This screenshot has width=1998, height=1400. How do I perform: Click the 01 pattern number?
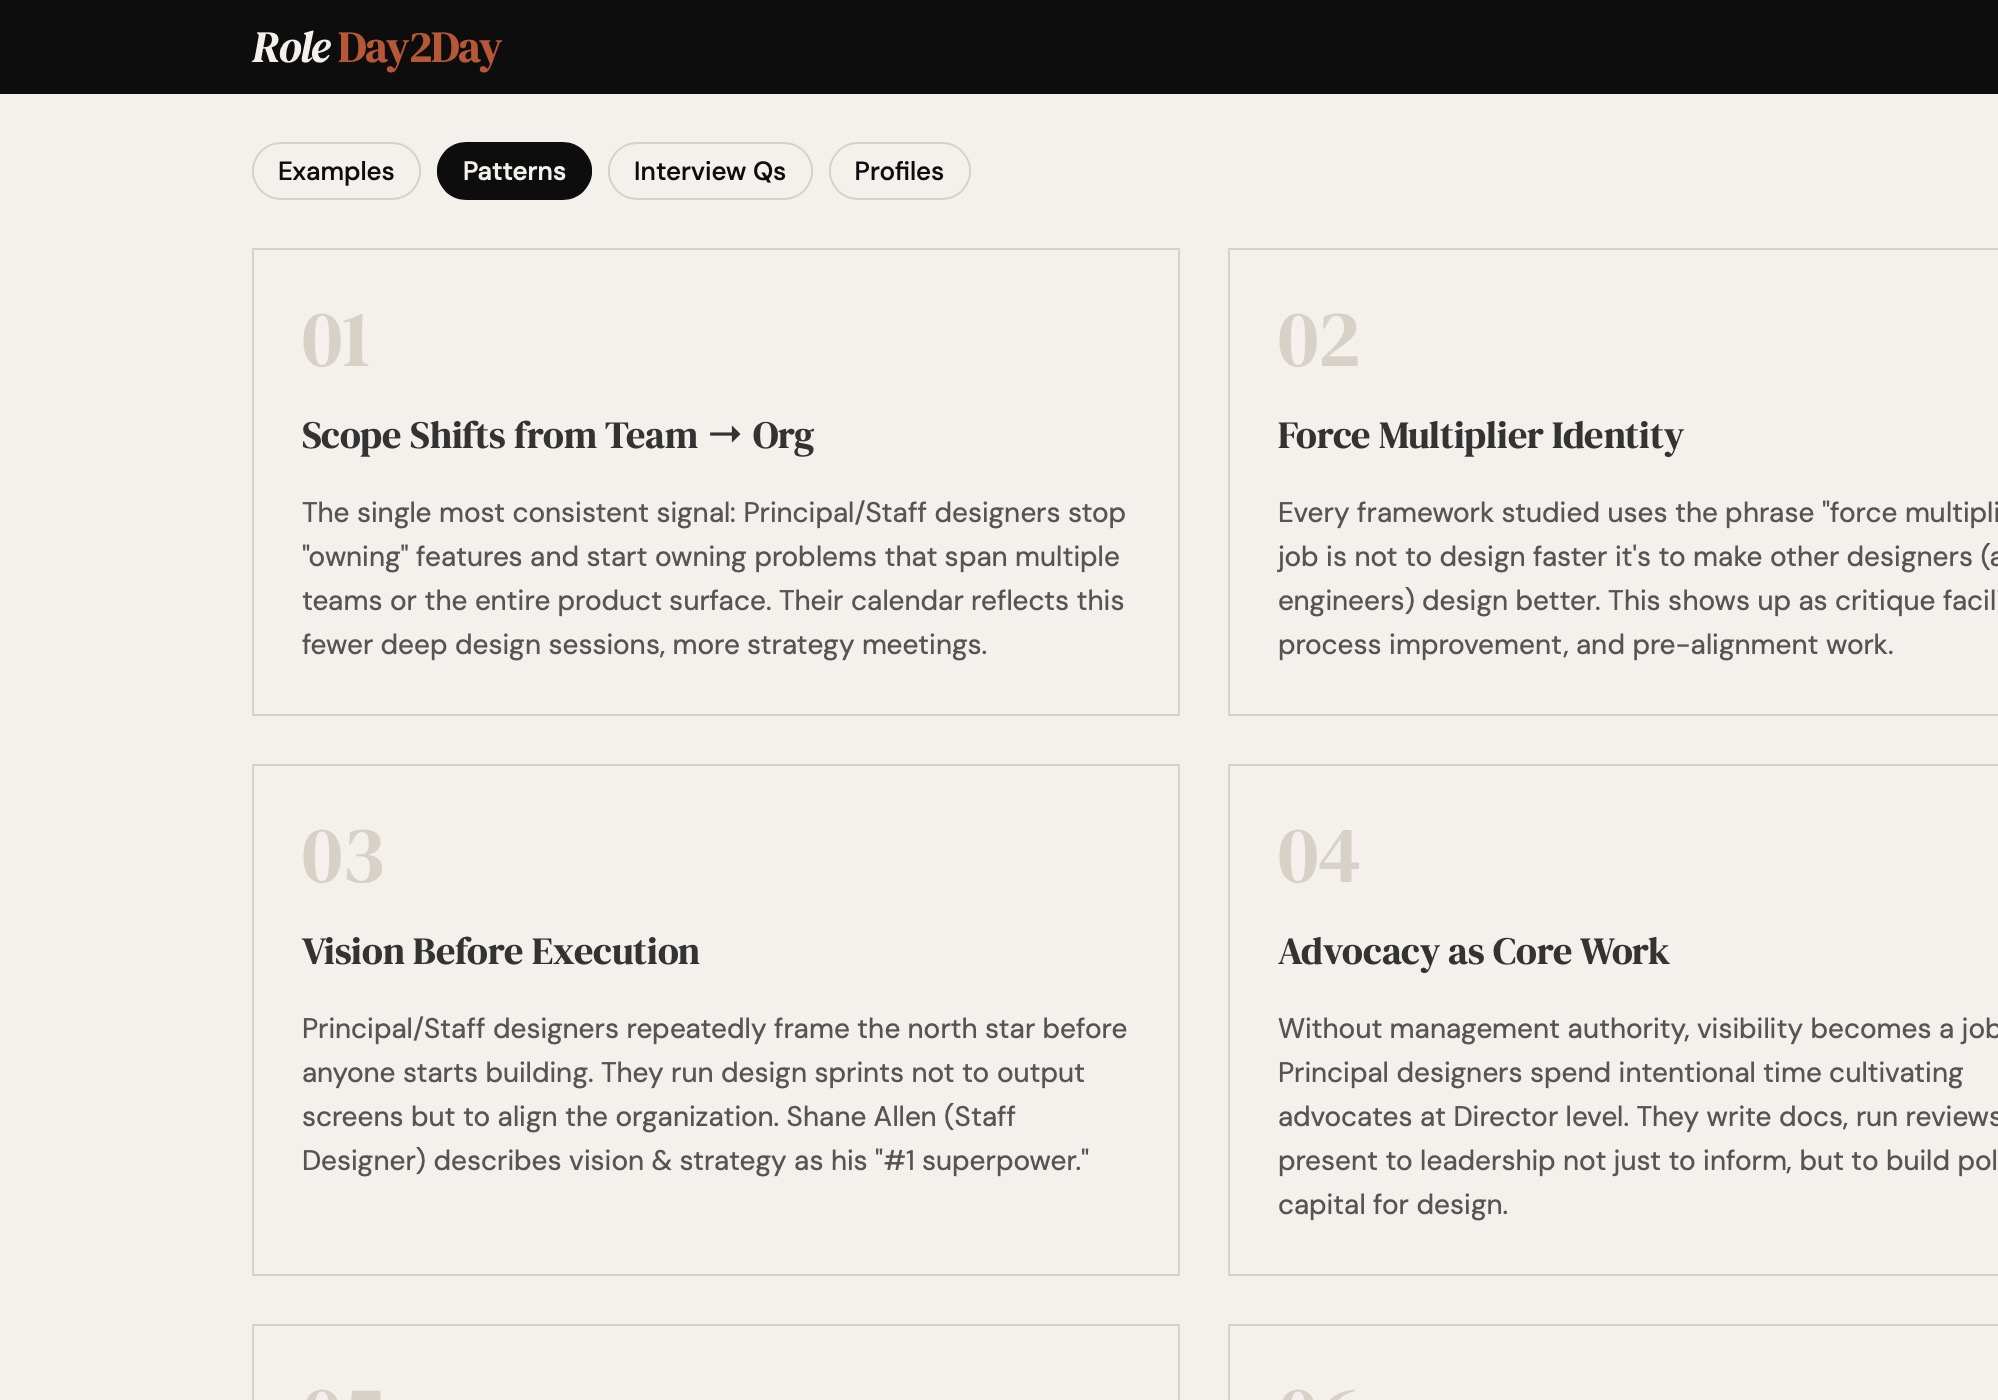336,341
